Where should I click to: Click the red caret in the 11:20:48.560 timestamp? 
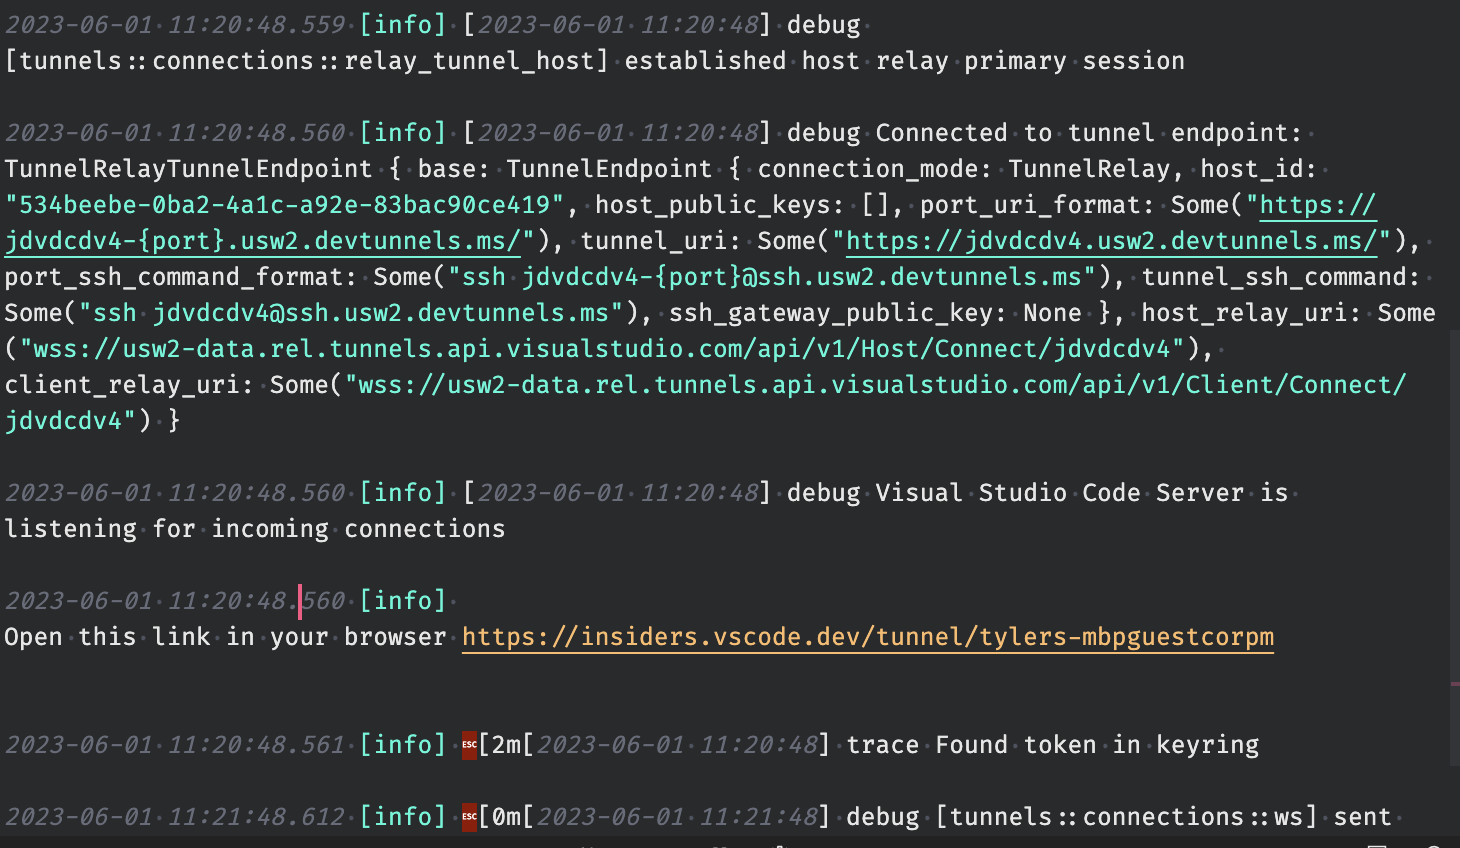click(301, 600)
